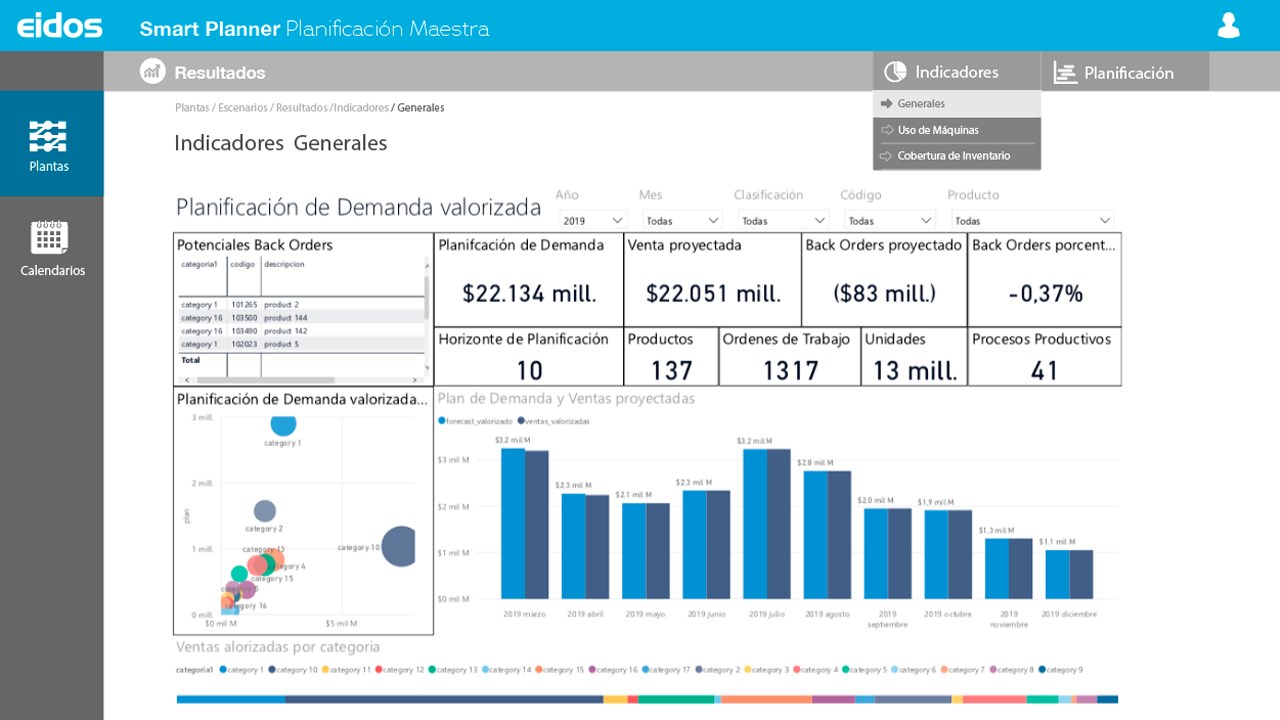This screenshot has width=1280, height=720.
Task: Click the Venta proyectada $22.051 mill. card
Action: tap(713, 280)
